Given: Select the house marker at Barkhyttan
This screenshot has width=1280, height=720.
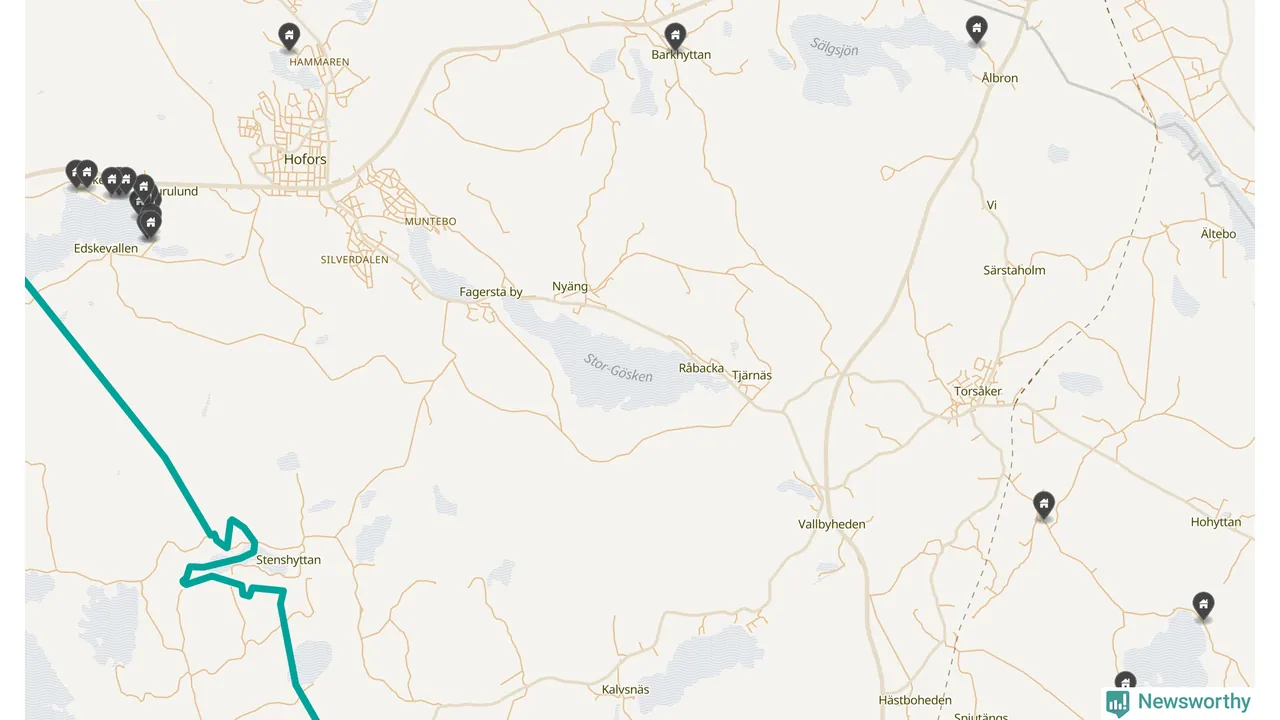Looking at the screenshot, I should pos(676,36).
